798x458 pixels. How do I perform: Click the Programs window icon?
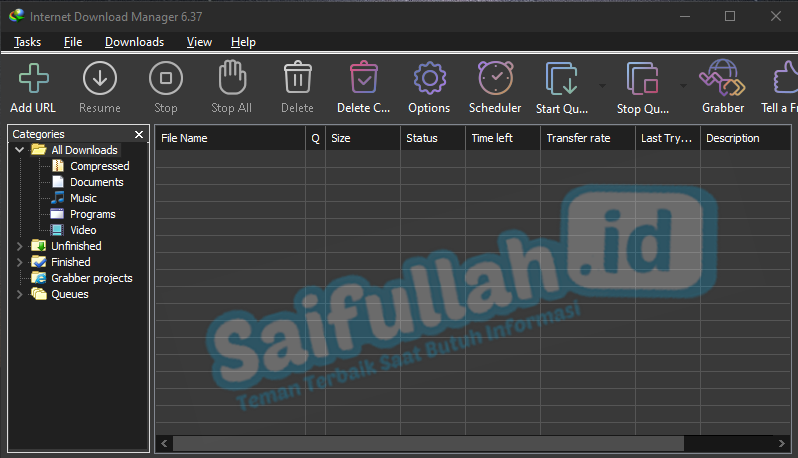coord(58,214)
